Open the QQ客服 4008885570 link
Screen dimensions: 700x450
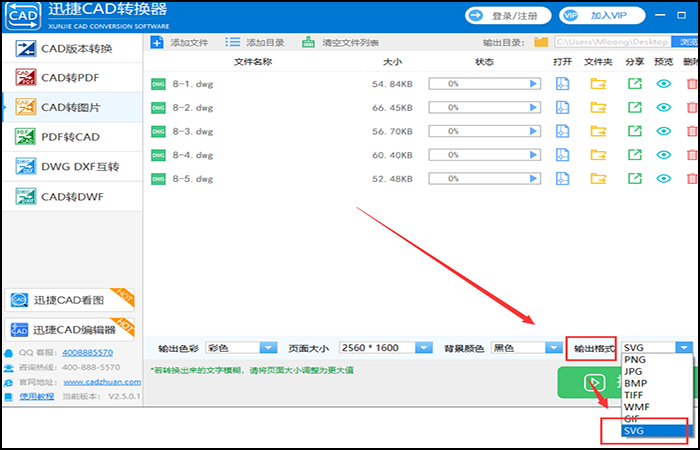(x=88, y=353)
